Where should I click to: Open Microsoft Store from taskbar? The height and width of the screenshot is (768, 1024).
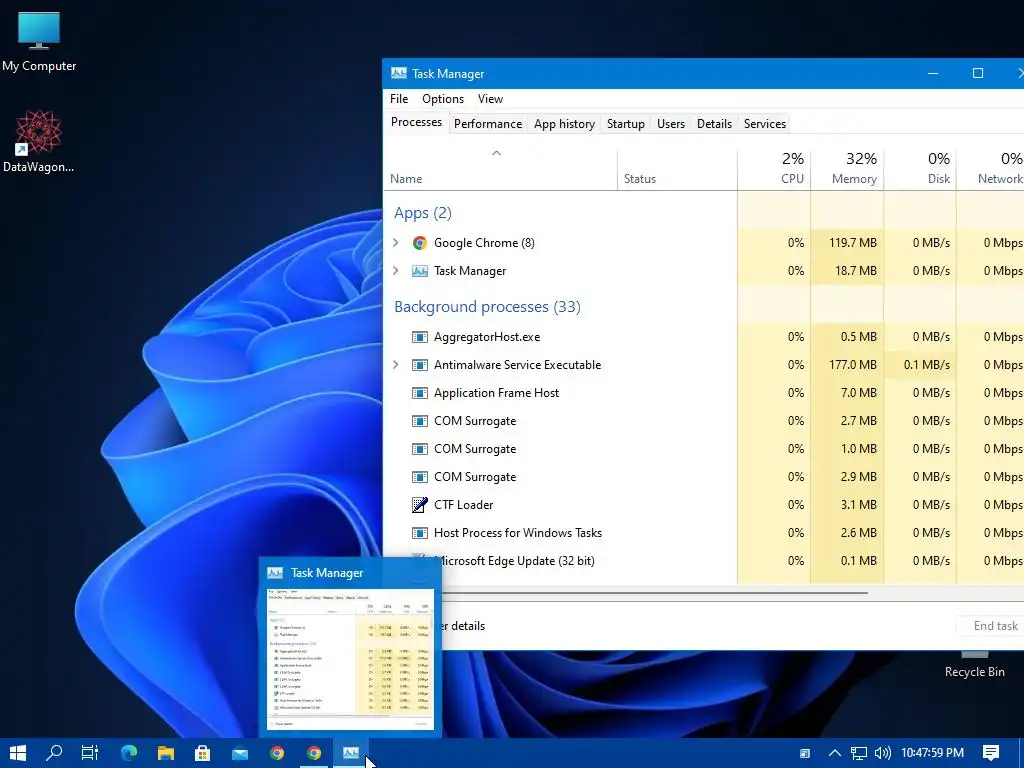pos(202,753)
